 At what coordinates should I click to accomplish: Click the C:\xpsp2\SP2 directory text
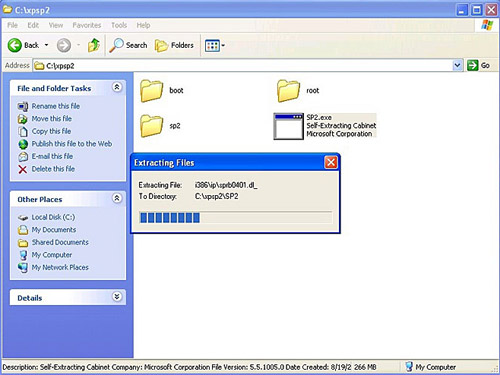click(x=217, y=196)
